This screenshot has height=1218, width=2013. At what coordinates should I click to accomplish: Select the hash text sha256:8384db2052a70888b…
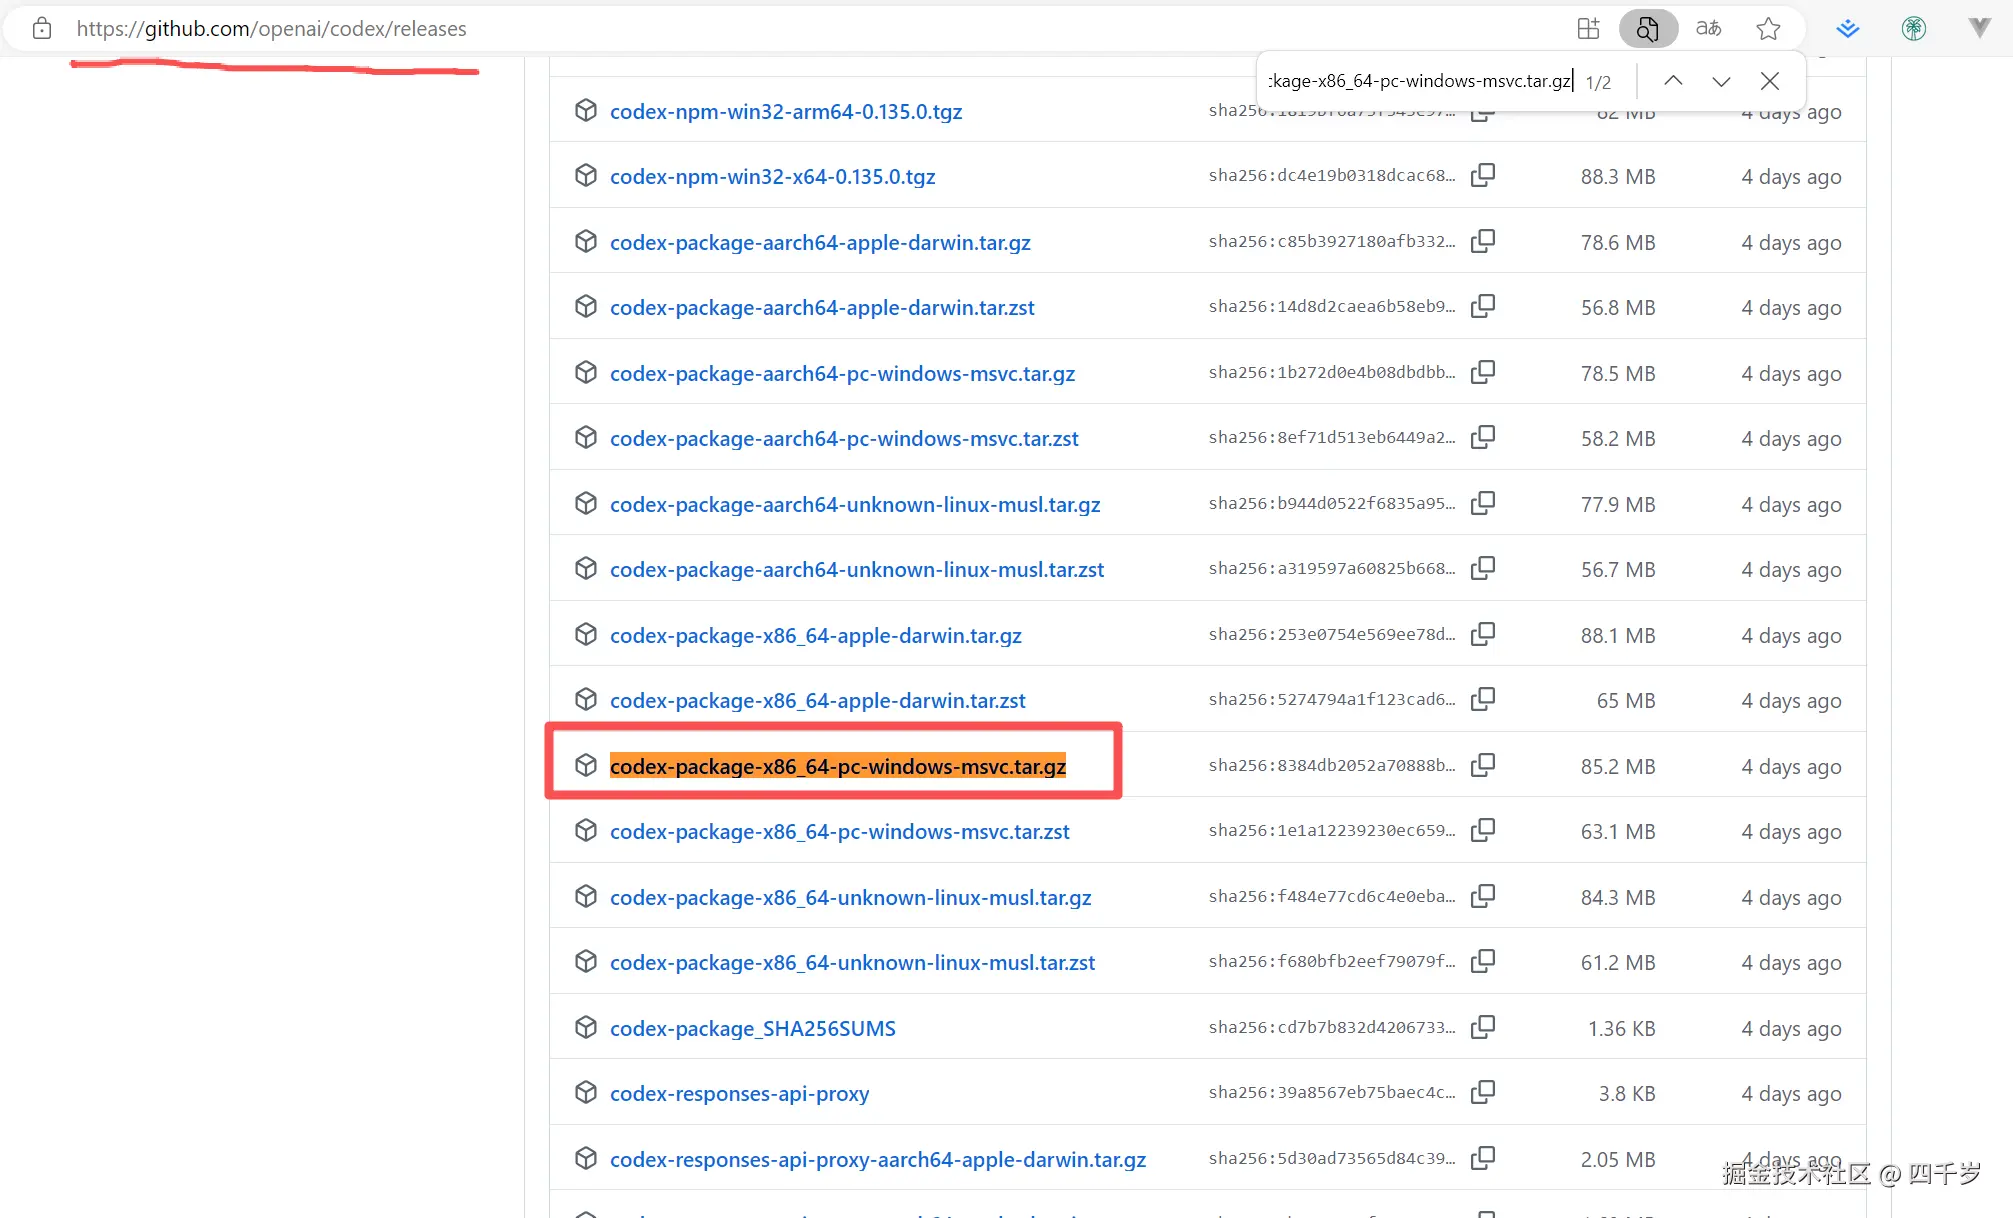pyautogui.click(x=1332, y=765)
